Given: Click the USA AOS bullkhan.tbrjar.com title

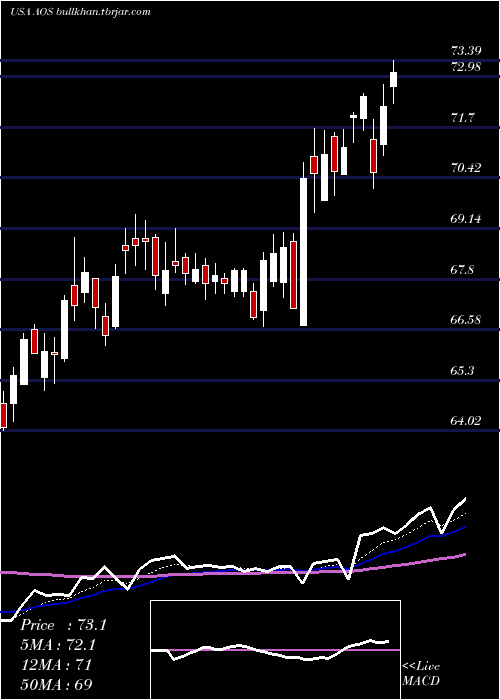Looking at the screenshot, I should pyautogui.click(x=80, y=12).
